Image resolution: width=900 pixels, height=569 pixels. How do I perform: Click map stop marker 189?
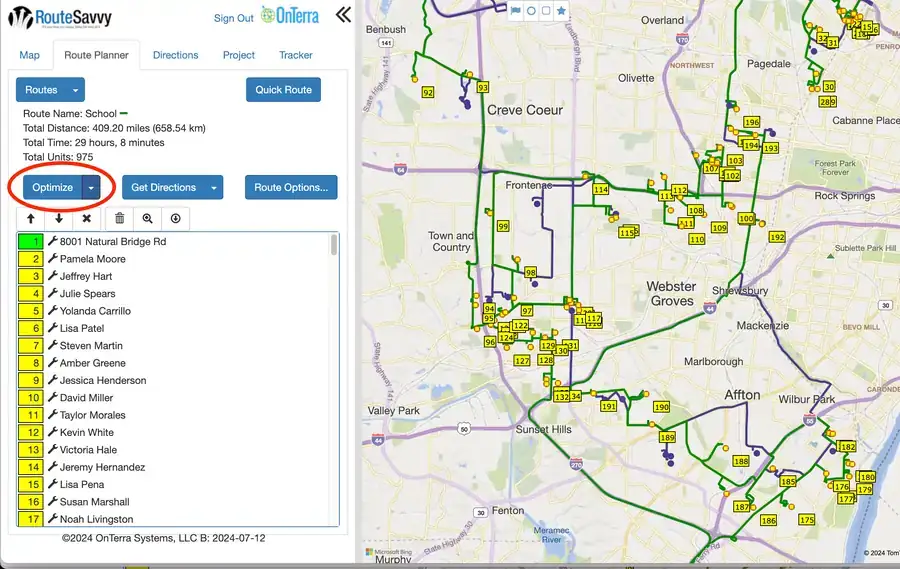(x=667, y=437)
